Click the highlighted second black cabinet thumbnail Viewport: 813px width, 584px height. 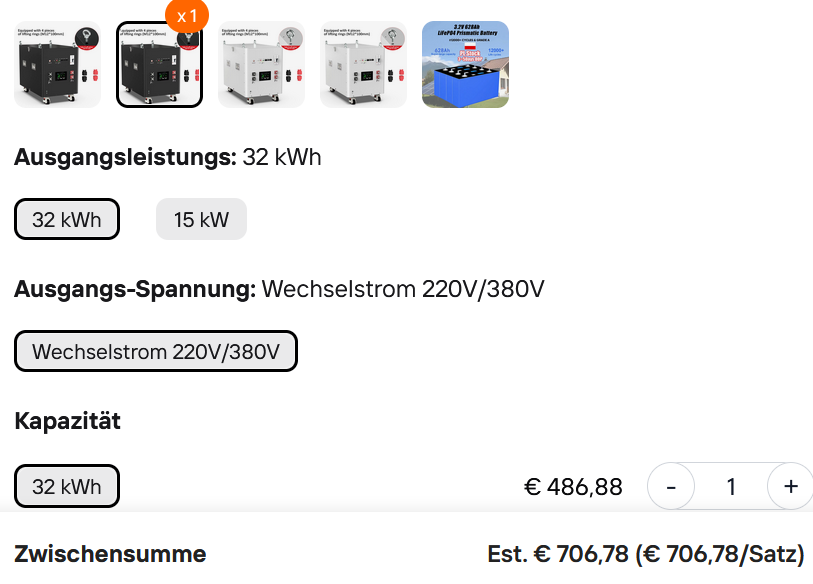pyautogui.click(x=159, y=64)
